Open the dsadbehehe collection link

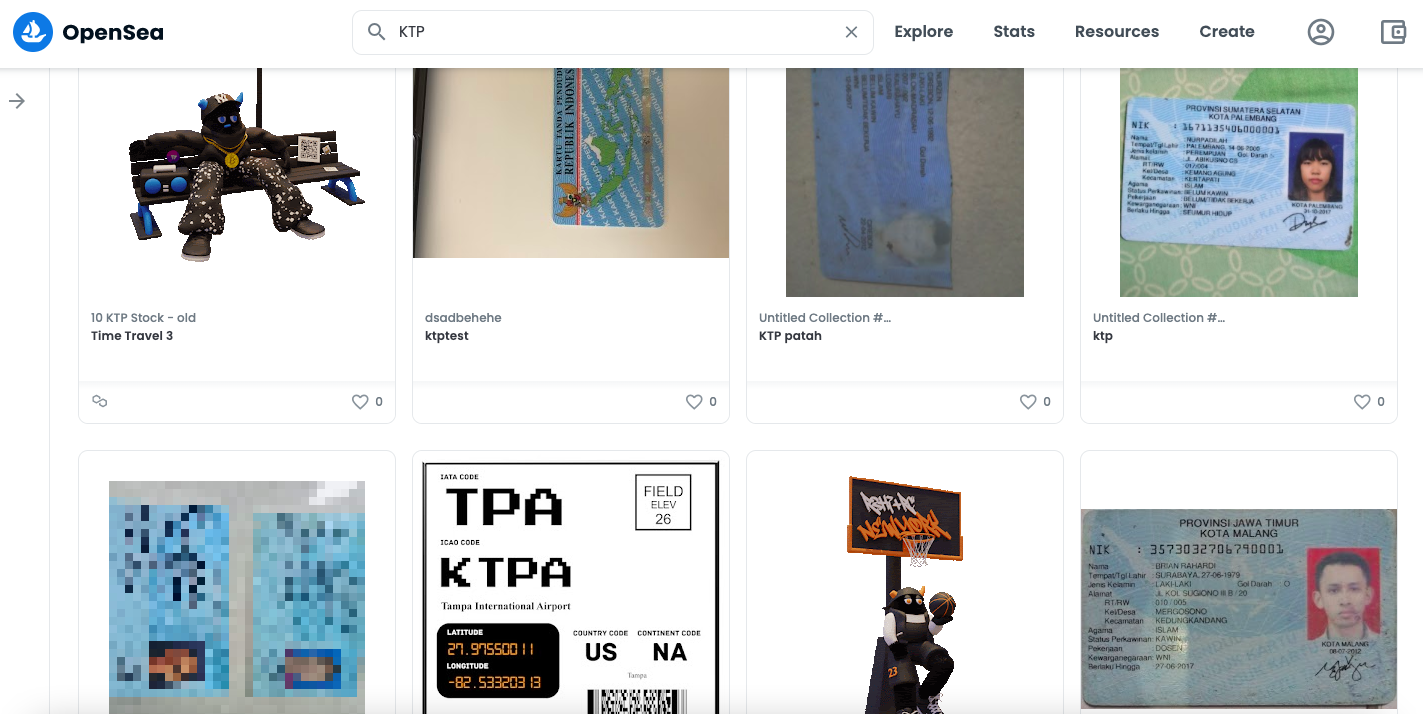463,318
